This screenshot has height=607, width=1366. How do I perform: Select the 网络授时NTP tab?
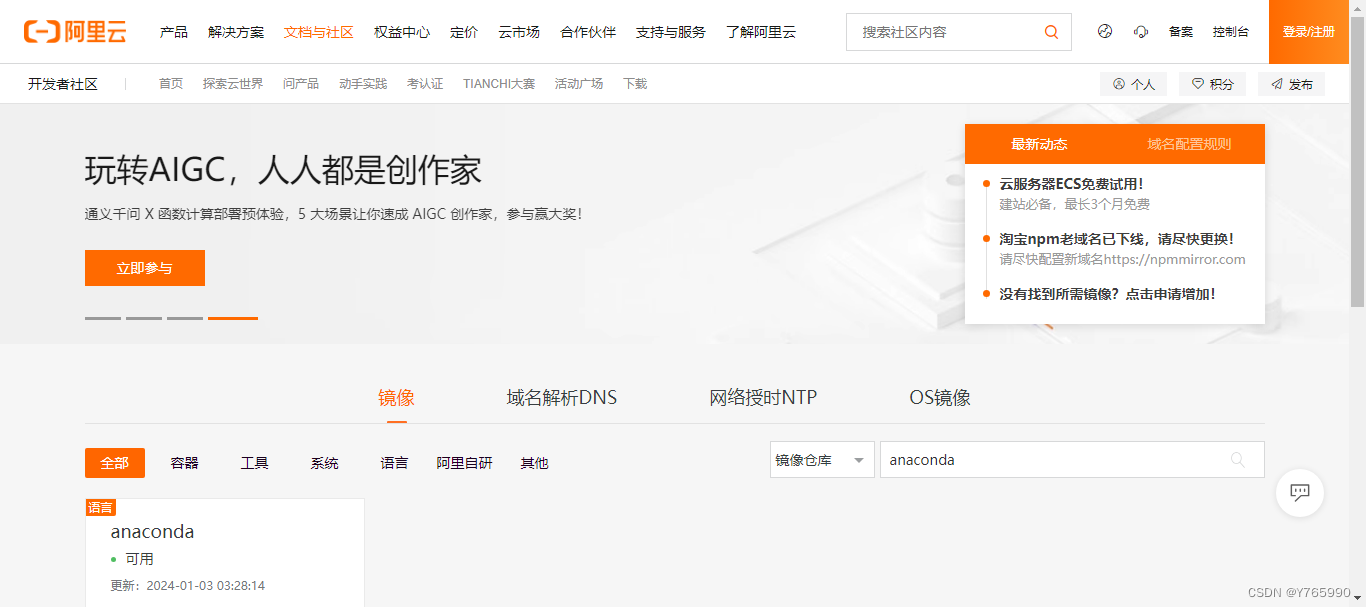pyautogui.click(x=763, y=398)
